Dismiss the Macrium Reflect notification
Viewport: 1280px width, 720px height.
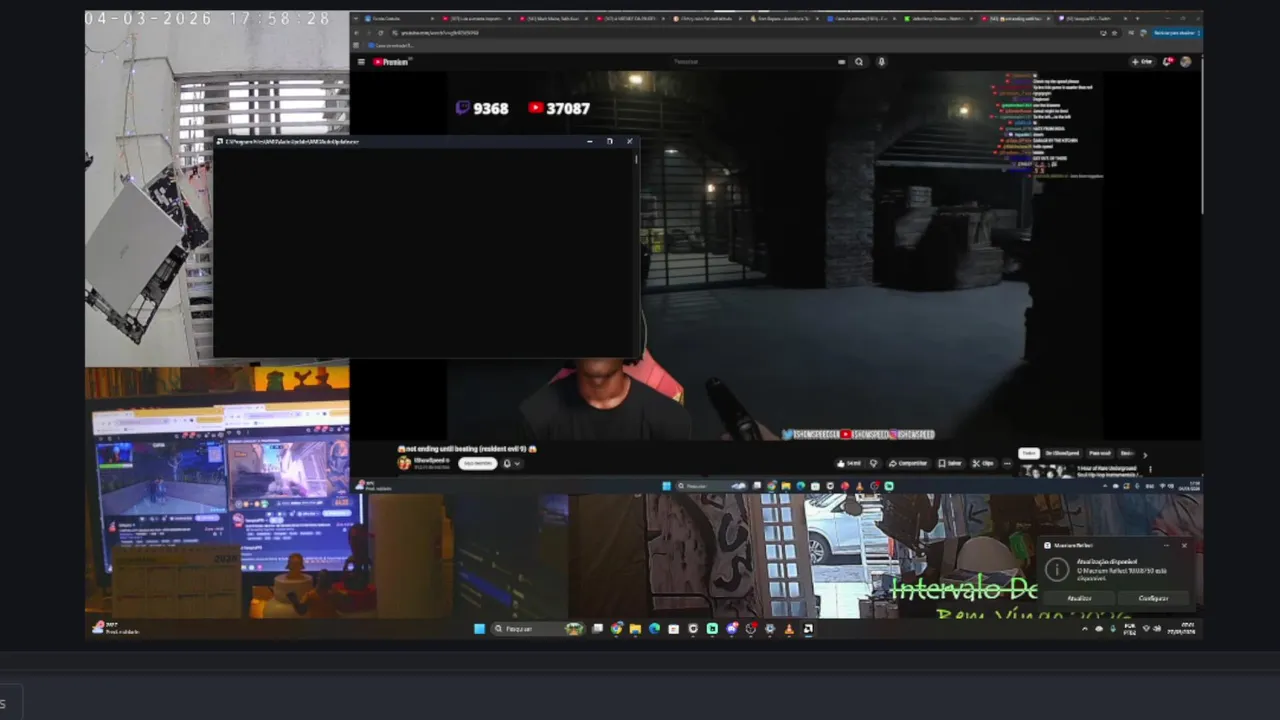[x=1184, y=545]
